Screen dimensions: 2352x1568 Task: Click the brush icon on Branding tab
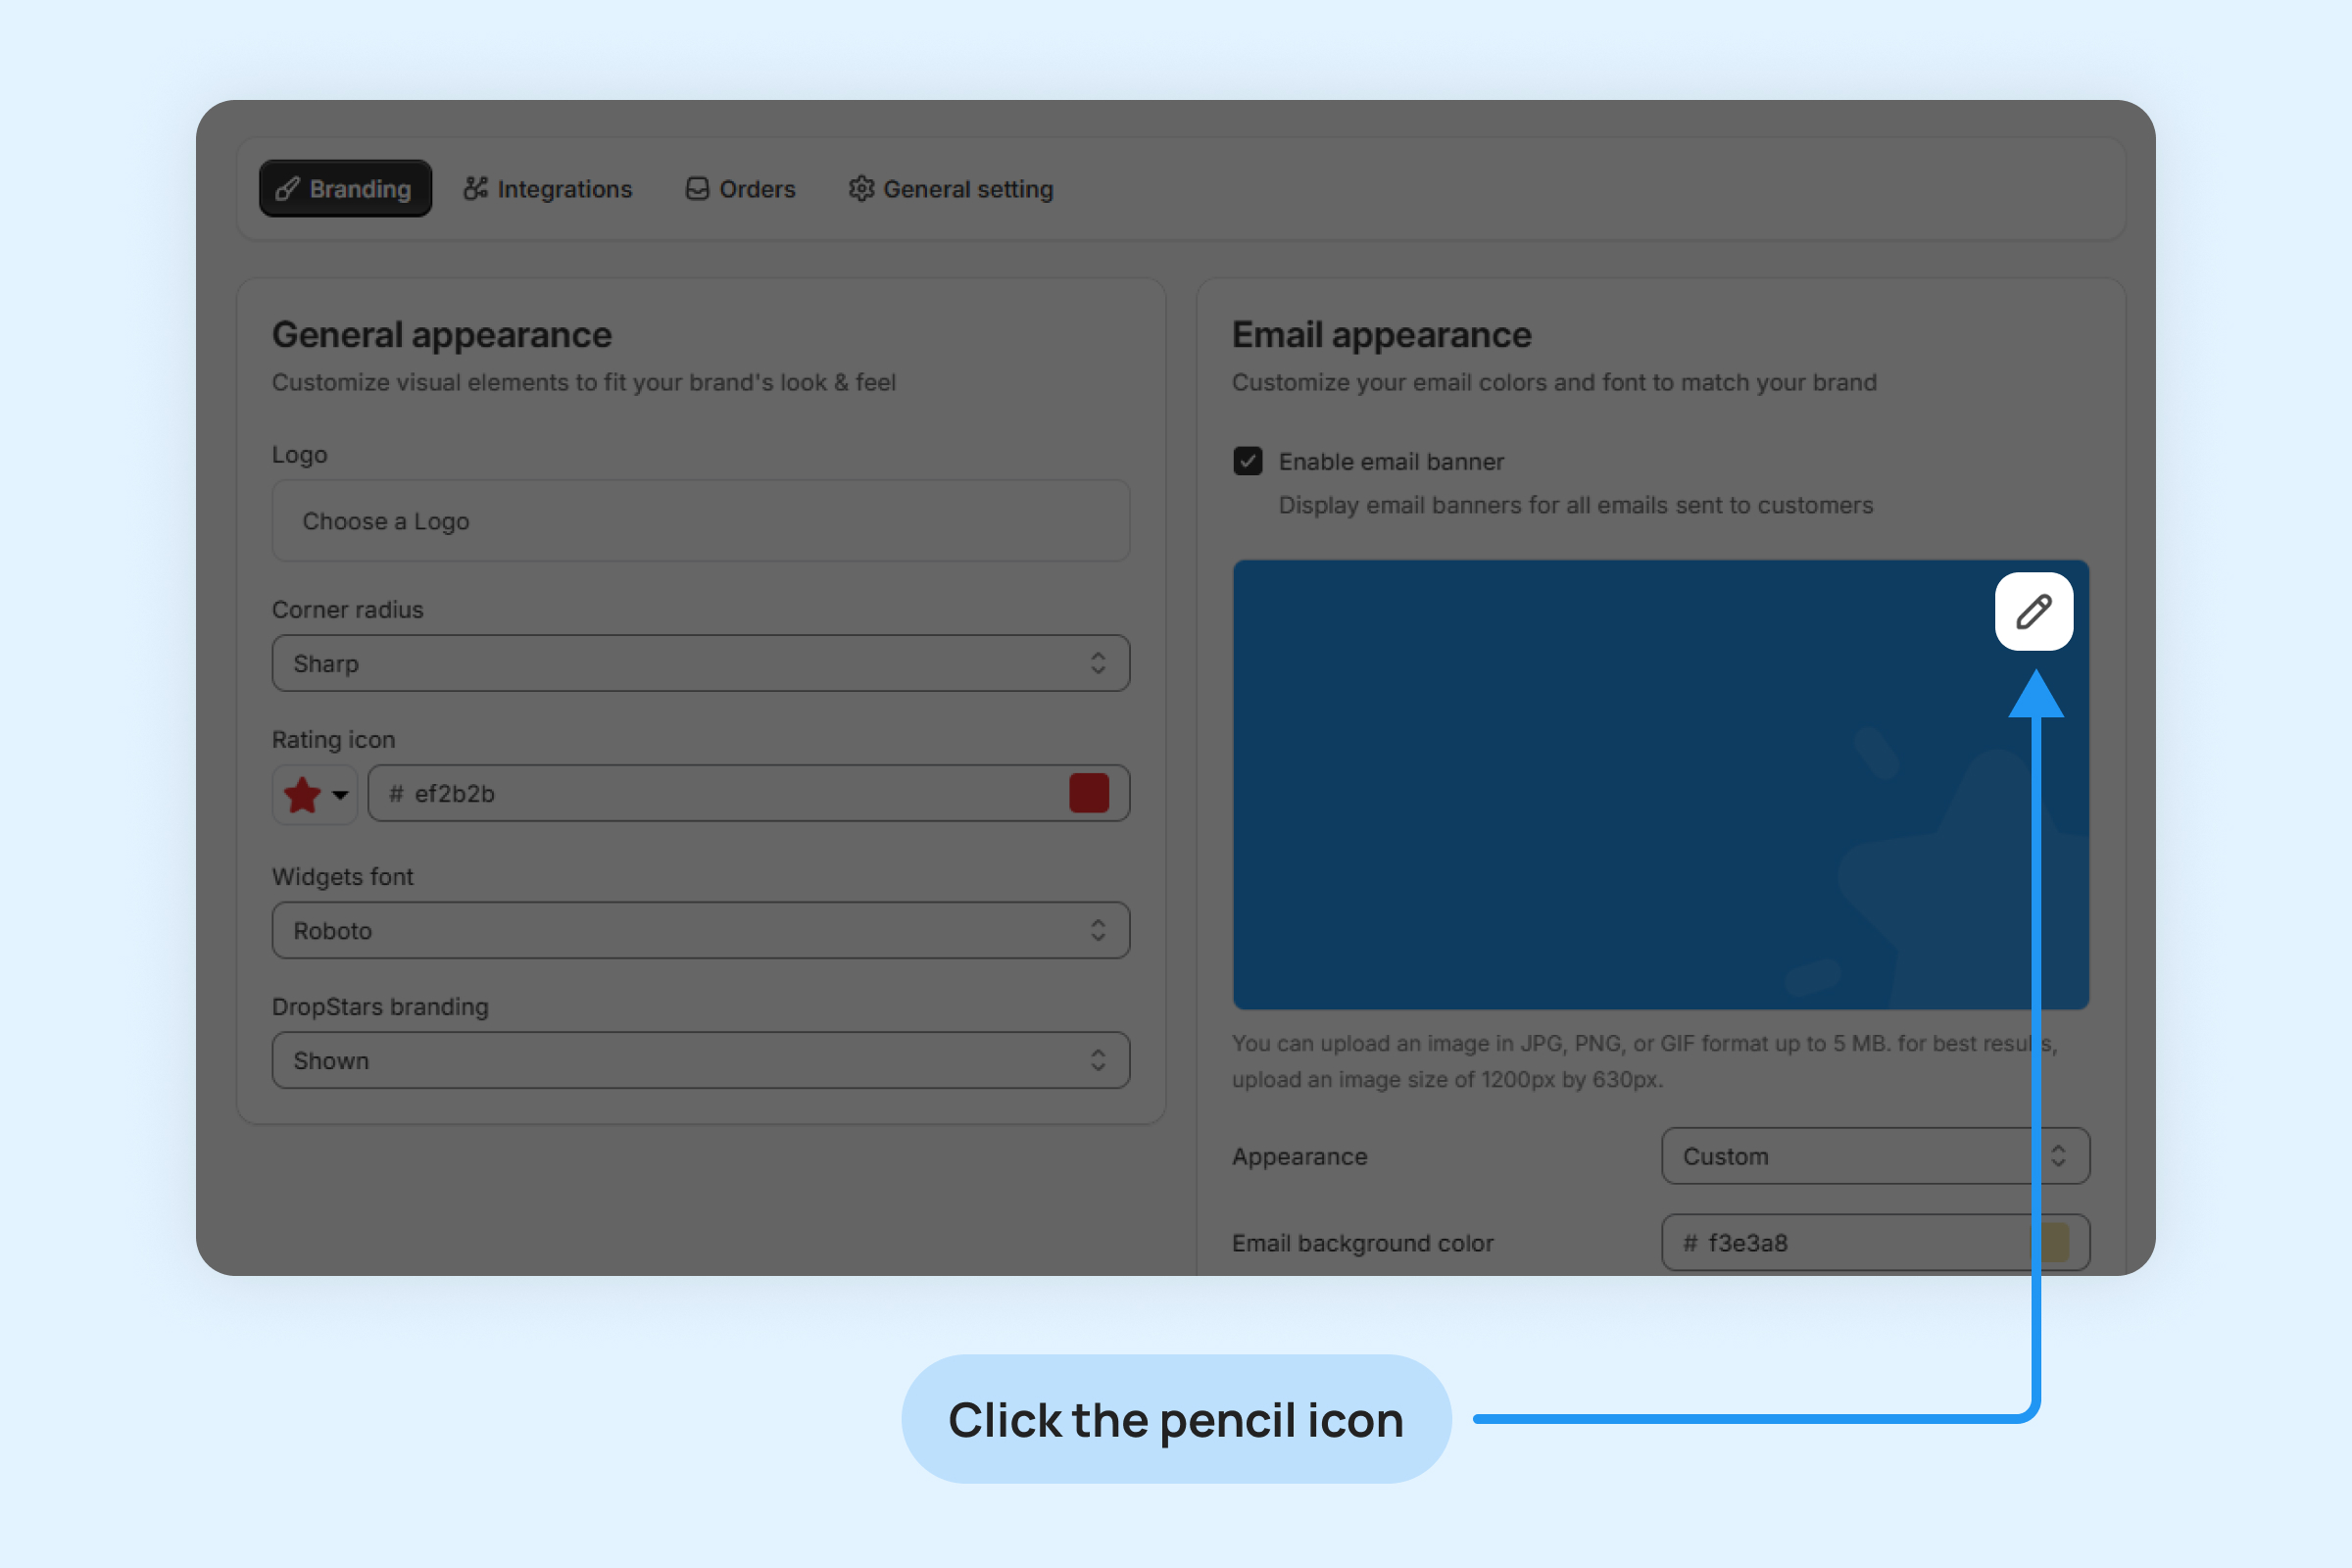288,189
